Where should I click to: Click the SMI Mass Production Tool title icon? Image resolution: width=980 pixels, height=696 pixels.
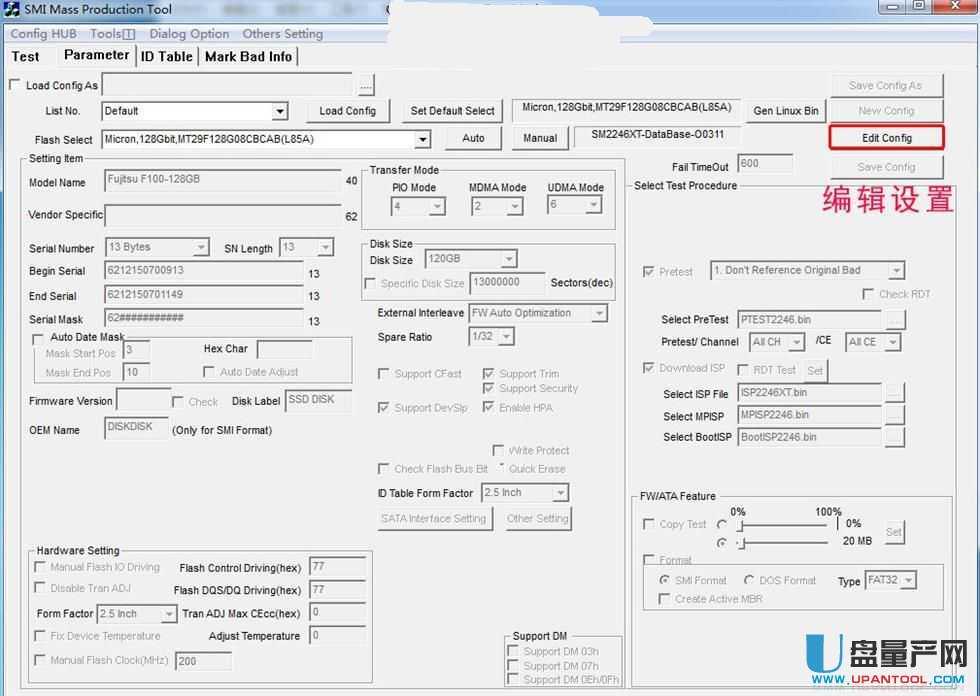point(12,9)
